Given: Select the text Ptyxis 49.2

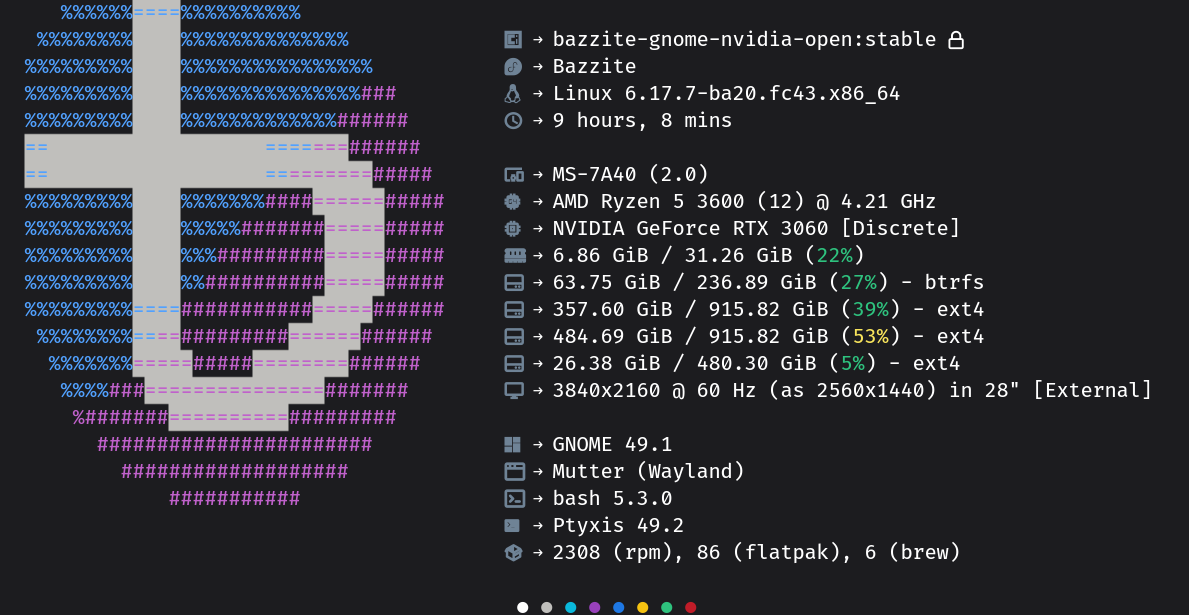Looking at the screenshot, I should 619,526.
